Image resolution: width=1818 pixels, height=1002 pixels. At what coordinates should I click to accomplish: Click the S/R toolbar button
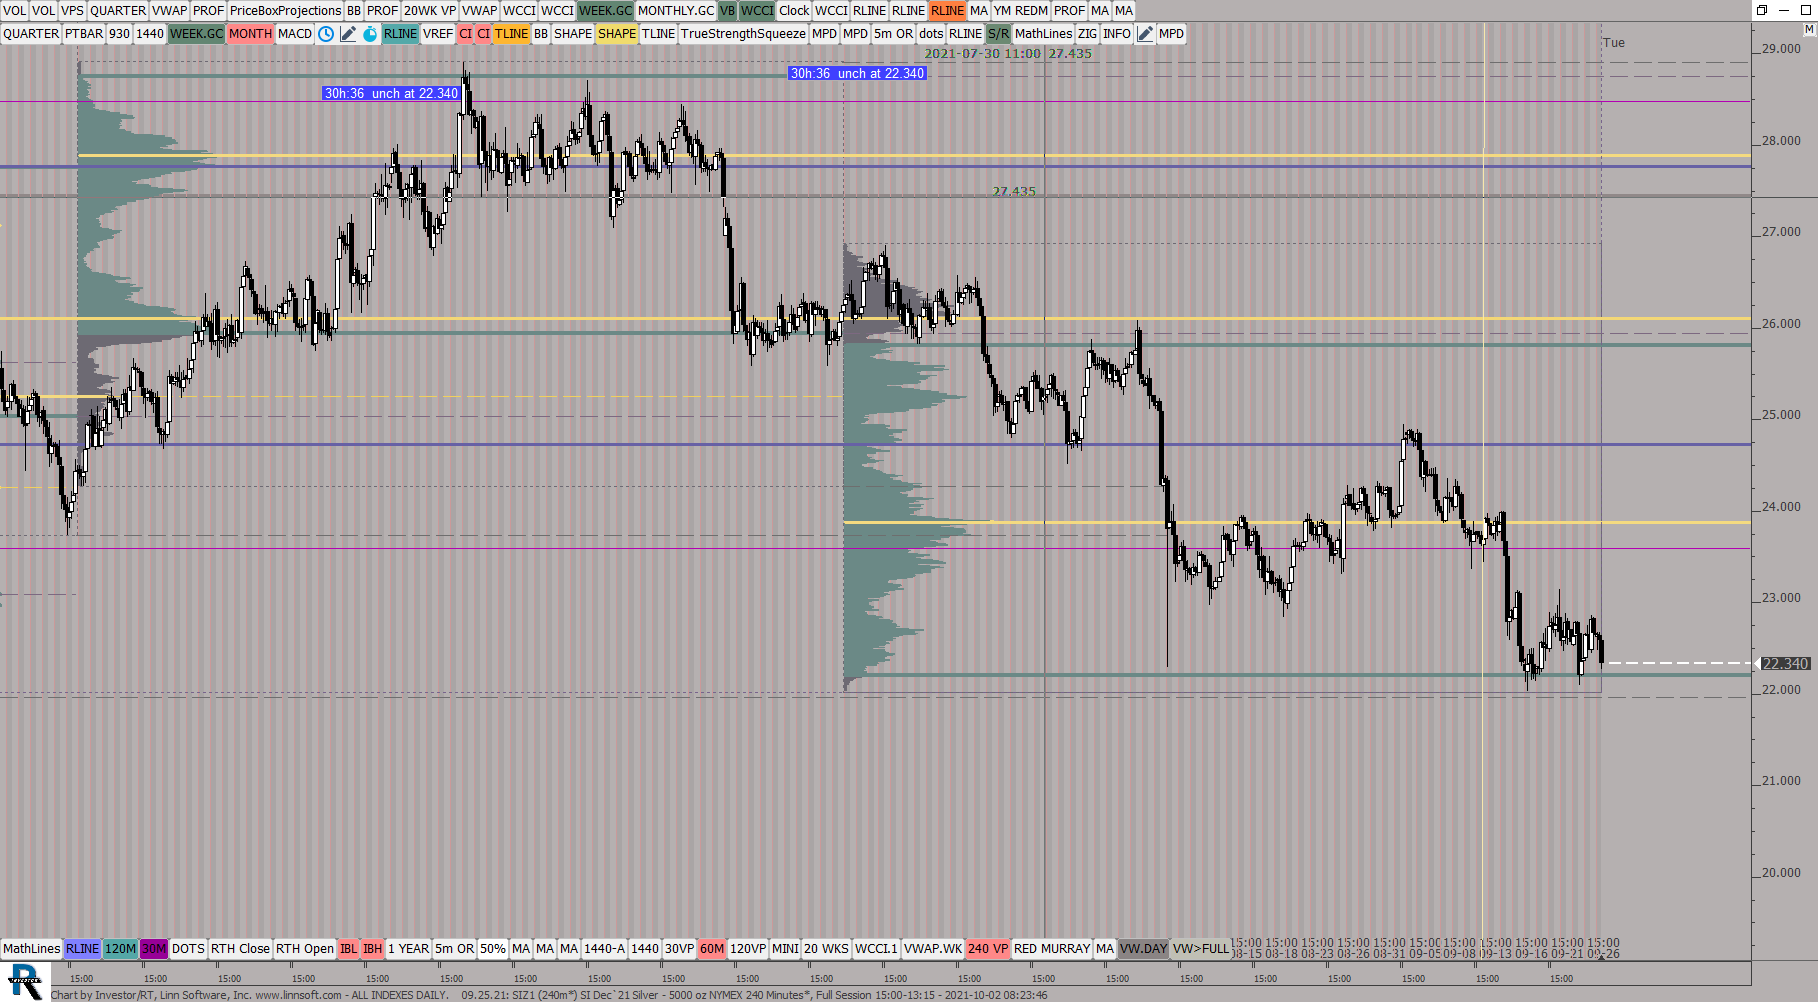coord(998,34)
